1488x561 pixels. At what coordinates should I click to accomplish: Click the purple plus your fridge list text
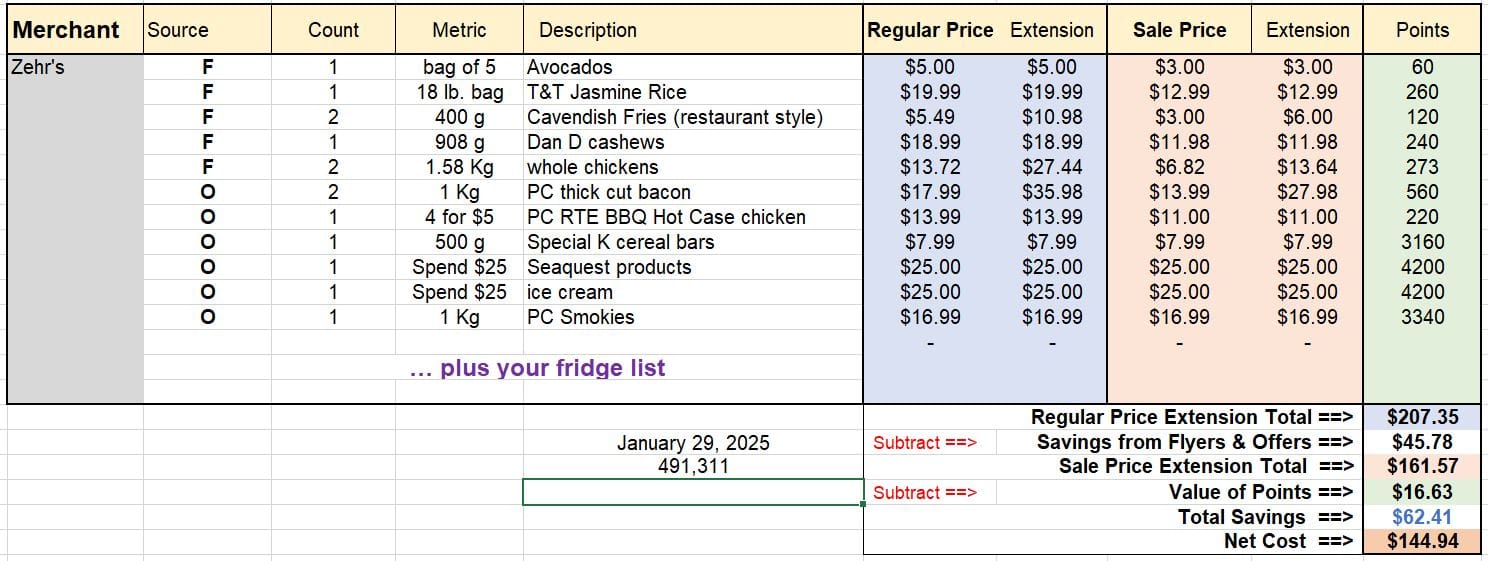tap(537, 368)
